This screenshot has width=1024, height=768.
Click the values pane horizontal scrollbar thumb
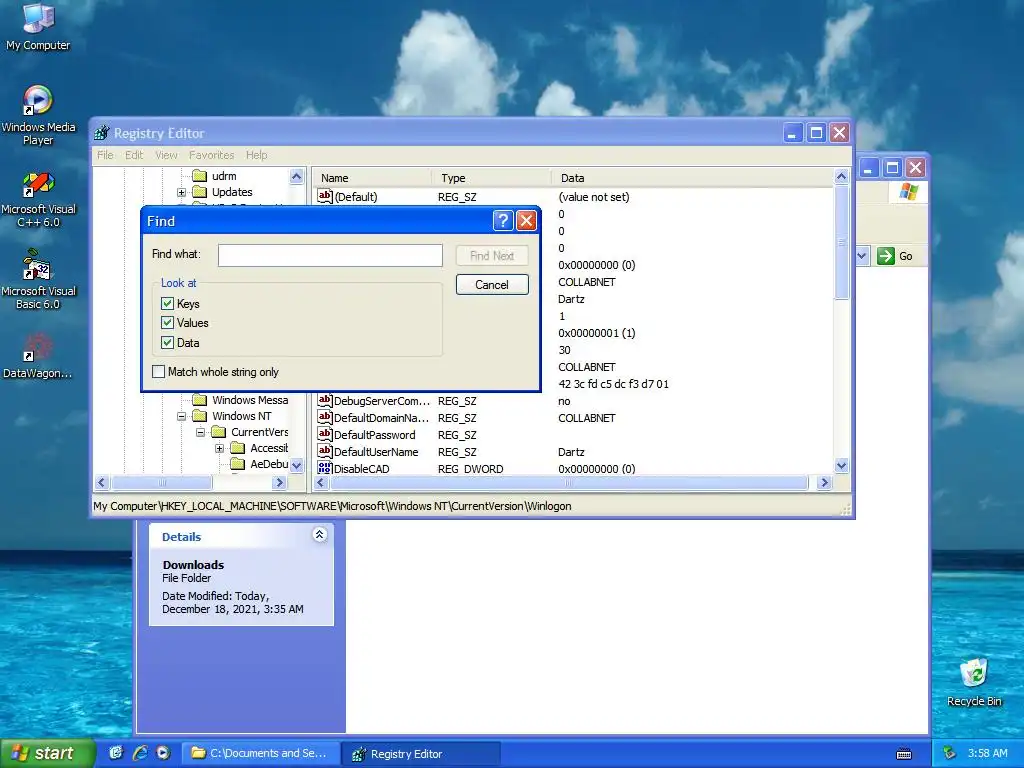coord(568,483)
